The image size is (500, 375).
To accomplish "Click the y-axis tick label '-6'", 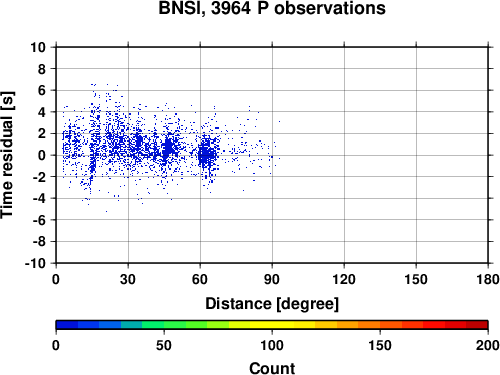I will click(39, 220).
